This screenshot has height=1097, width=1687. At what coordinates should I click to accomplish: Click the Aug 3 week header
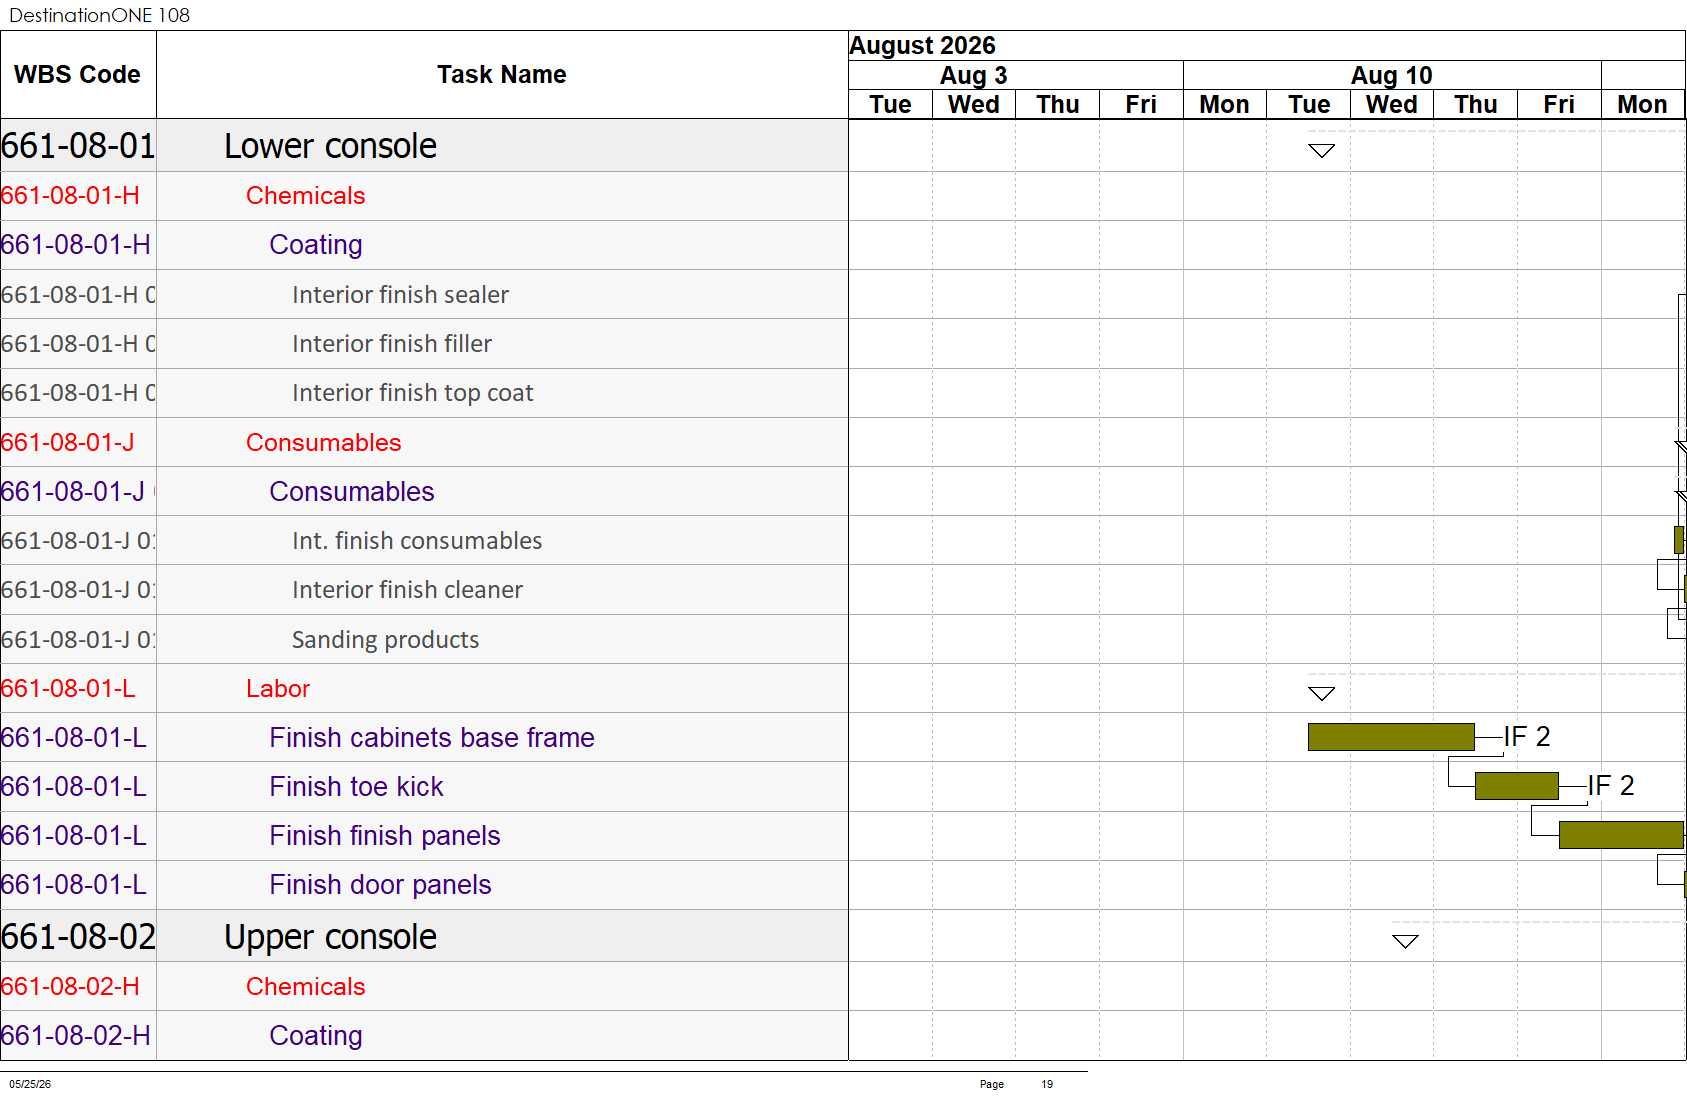click(x=1016, y=76)
